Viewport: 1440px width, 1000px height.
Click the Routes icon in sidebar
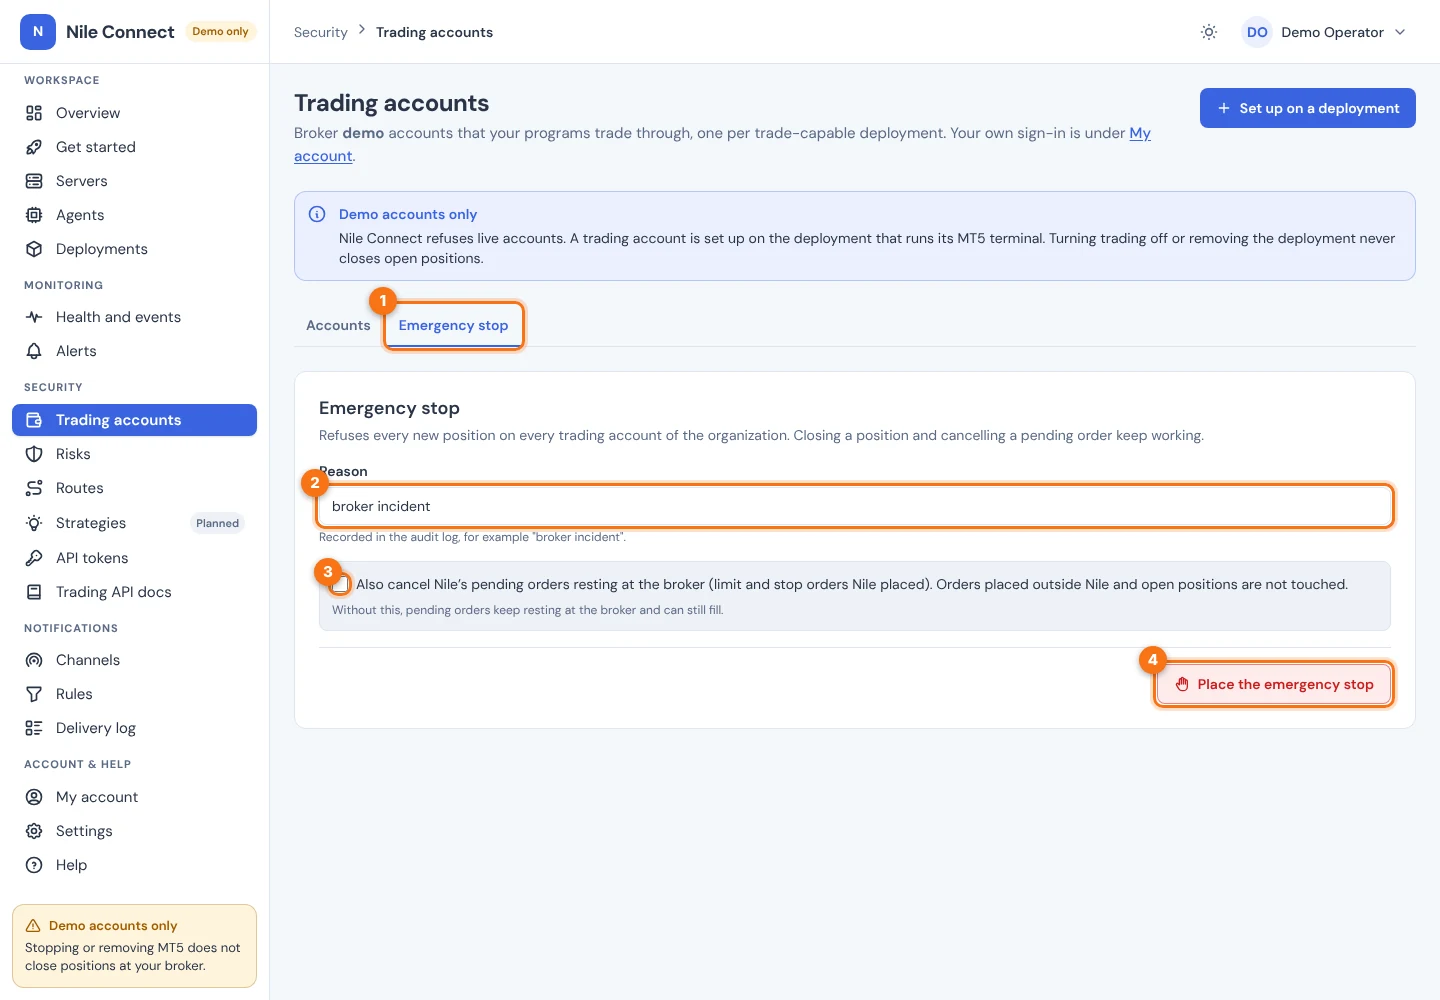(x=34, y=488)
